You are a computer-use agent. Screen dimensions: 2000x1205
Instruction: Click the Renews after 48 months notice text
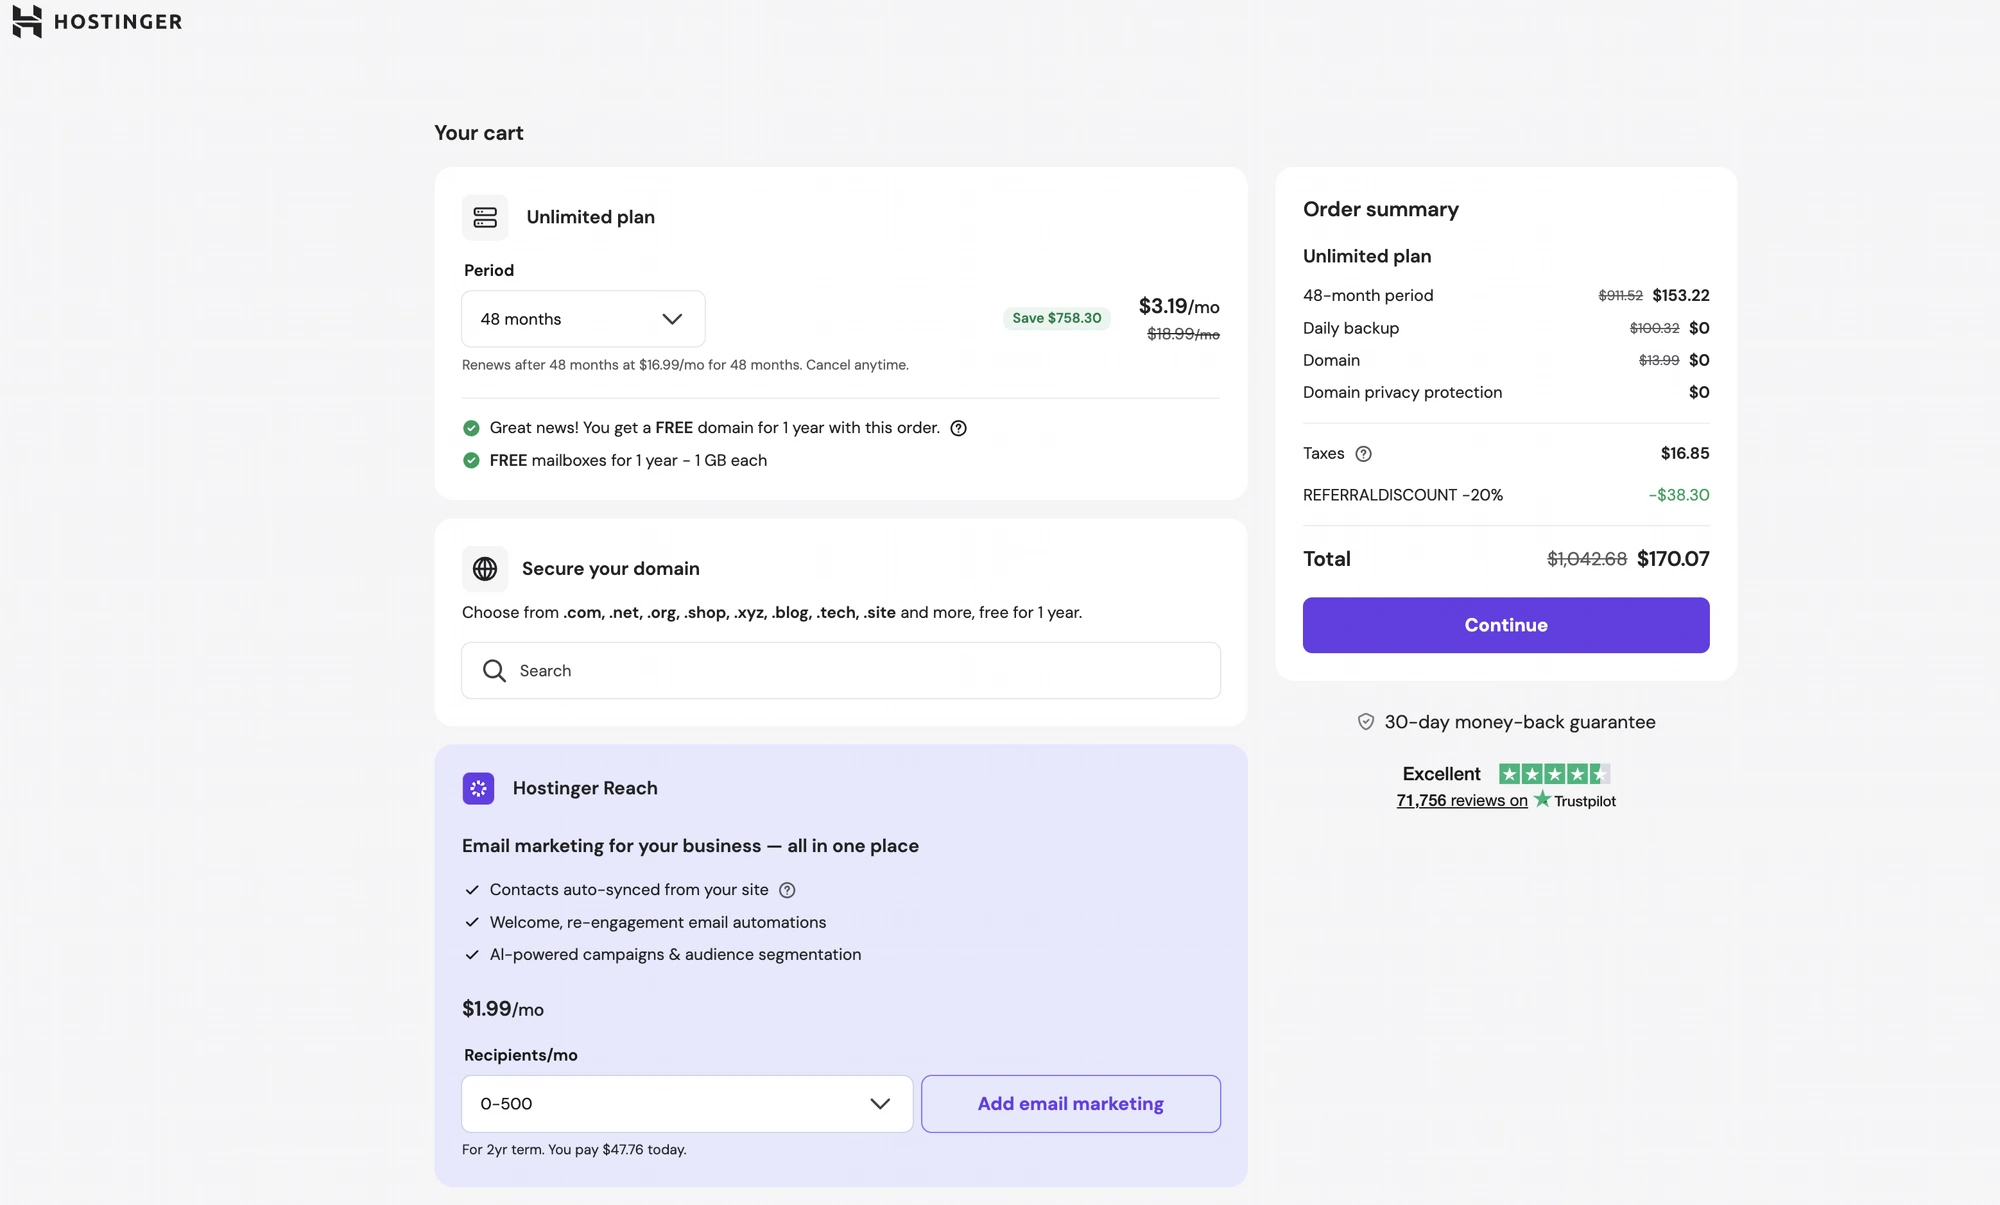click(685, 365)
